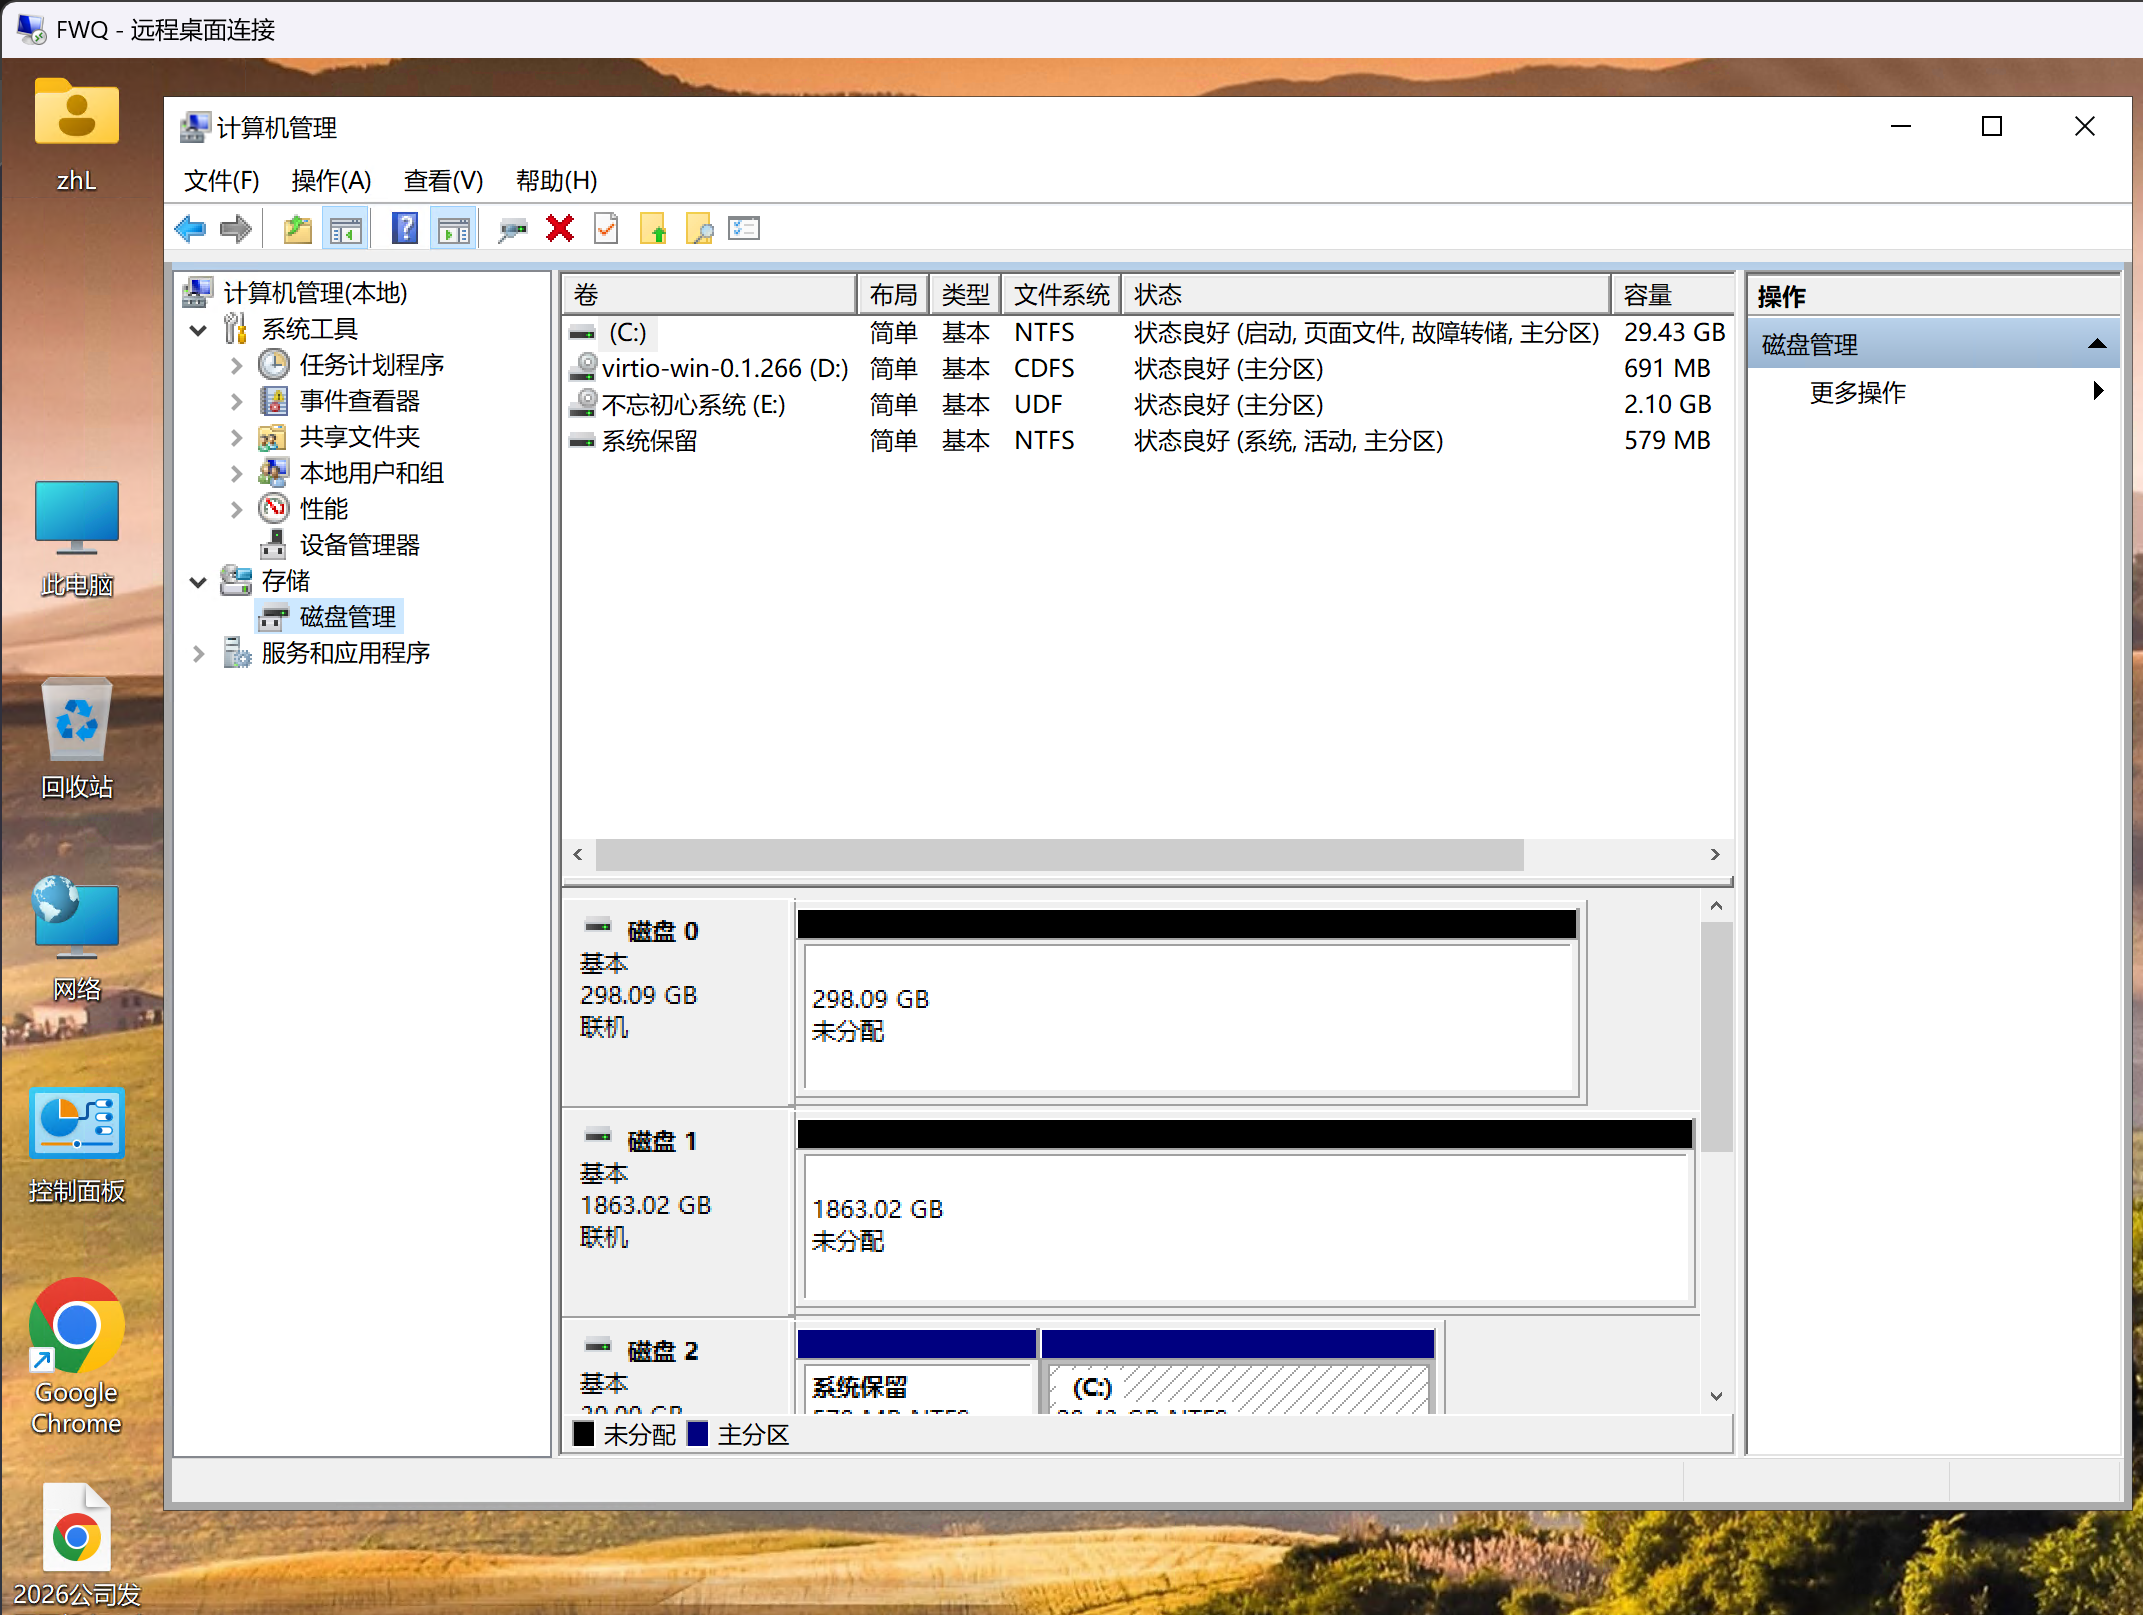Screen dimensions: 2143x1615
Task: Click the properties checkmark toolbar icon
Action: tap(606, 229)
